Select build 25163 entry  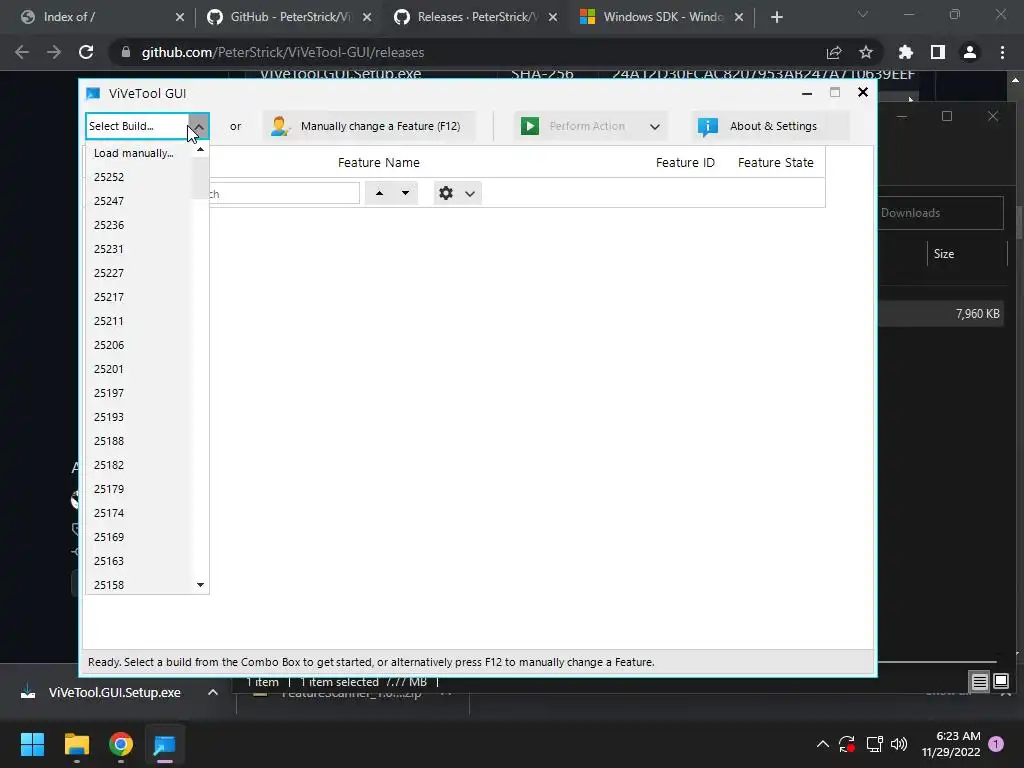point(138,561)
